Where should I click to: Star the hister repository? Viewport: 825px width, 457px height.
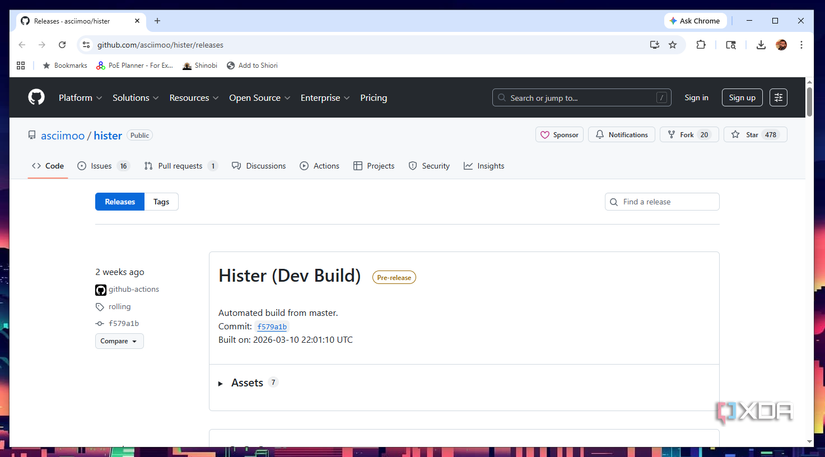(x=755, y=135)
